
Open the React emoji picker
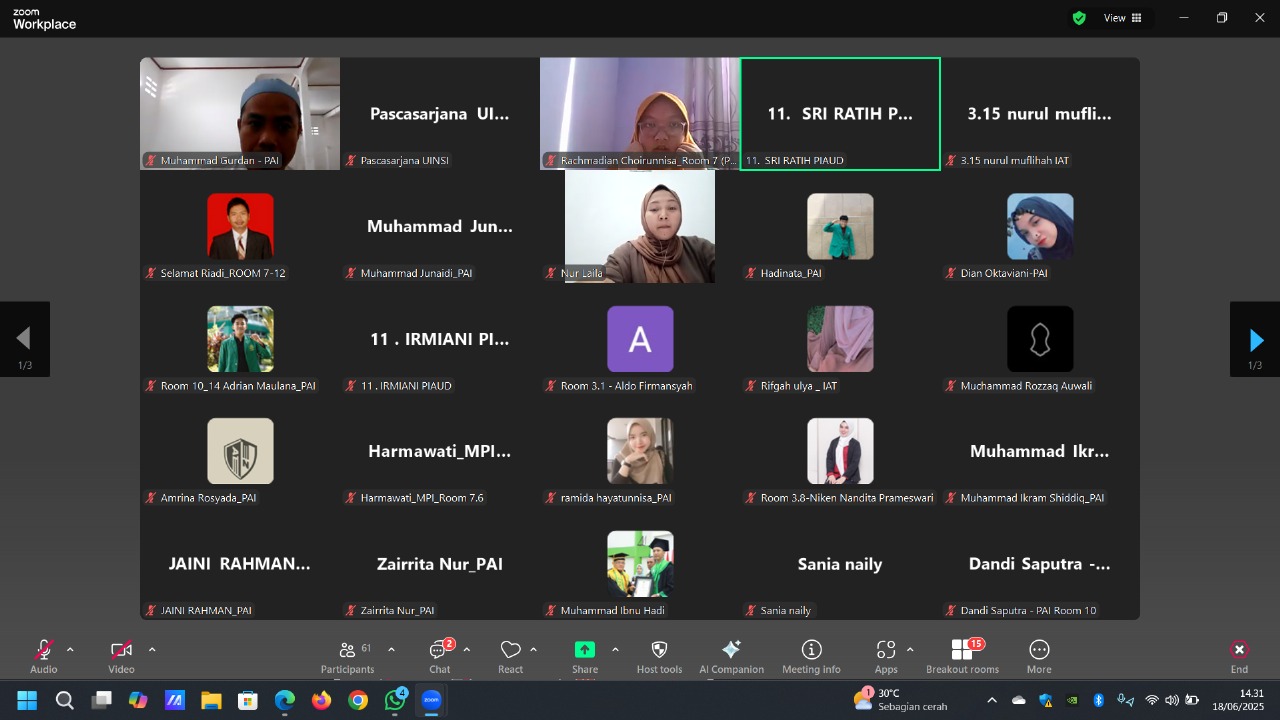(510, 656)
